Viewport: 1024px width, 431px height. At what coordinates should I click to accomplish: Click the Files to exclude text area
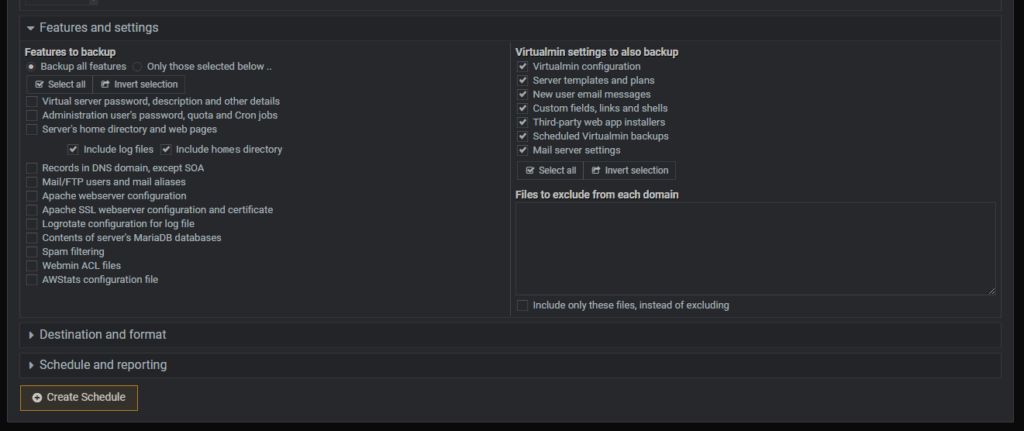(x=755, y=248)
